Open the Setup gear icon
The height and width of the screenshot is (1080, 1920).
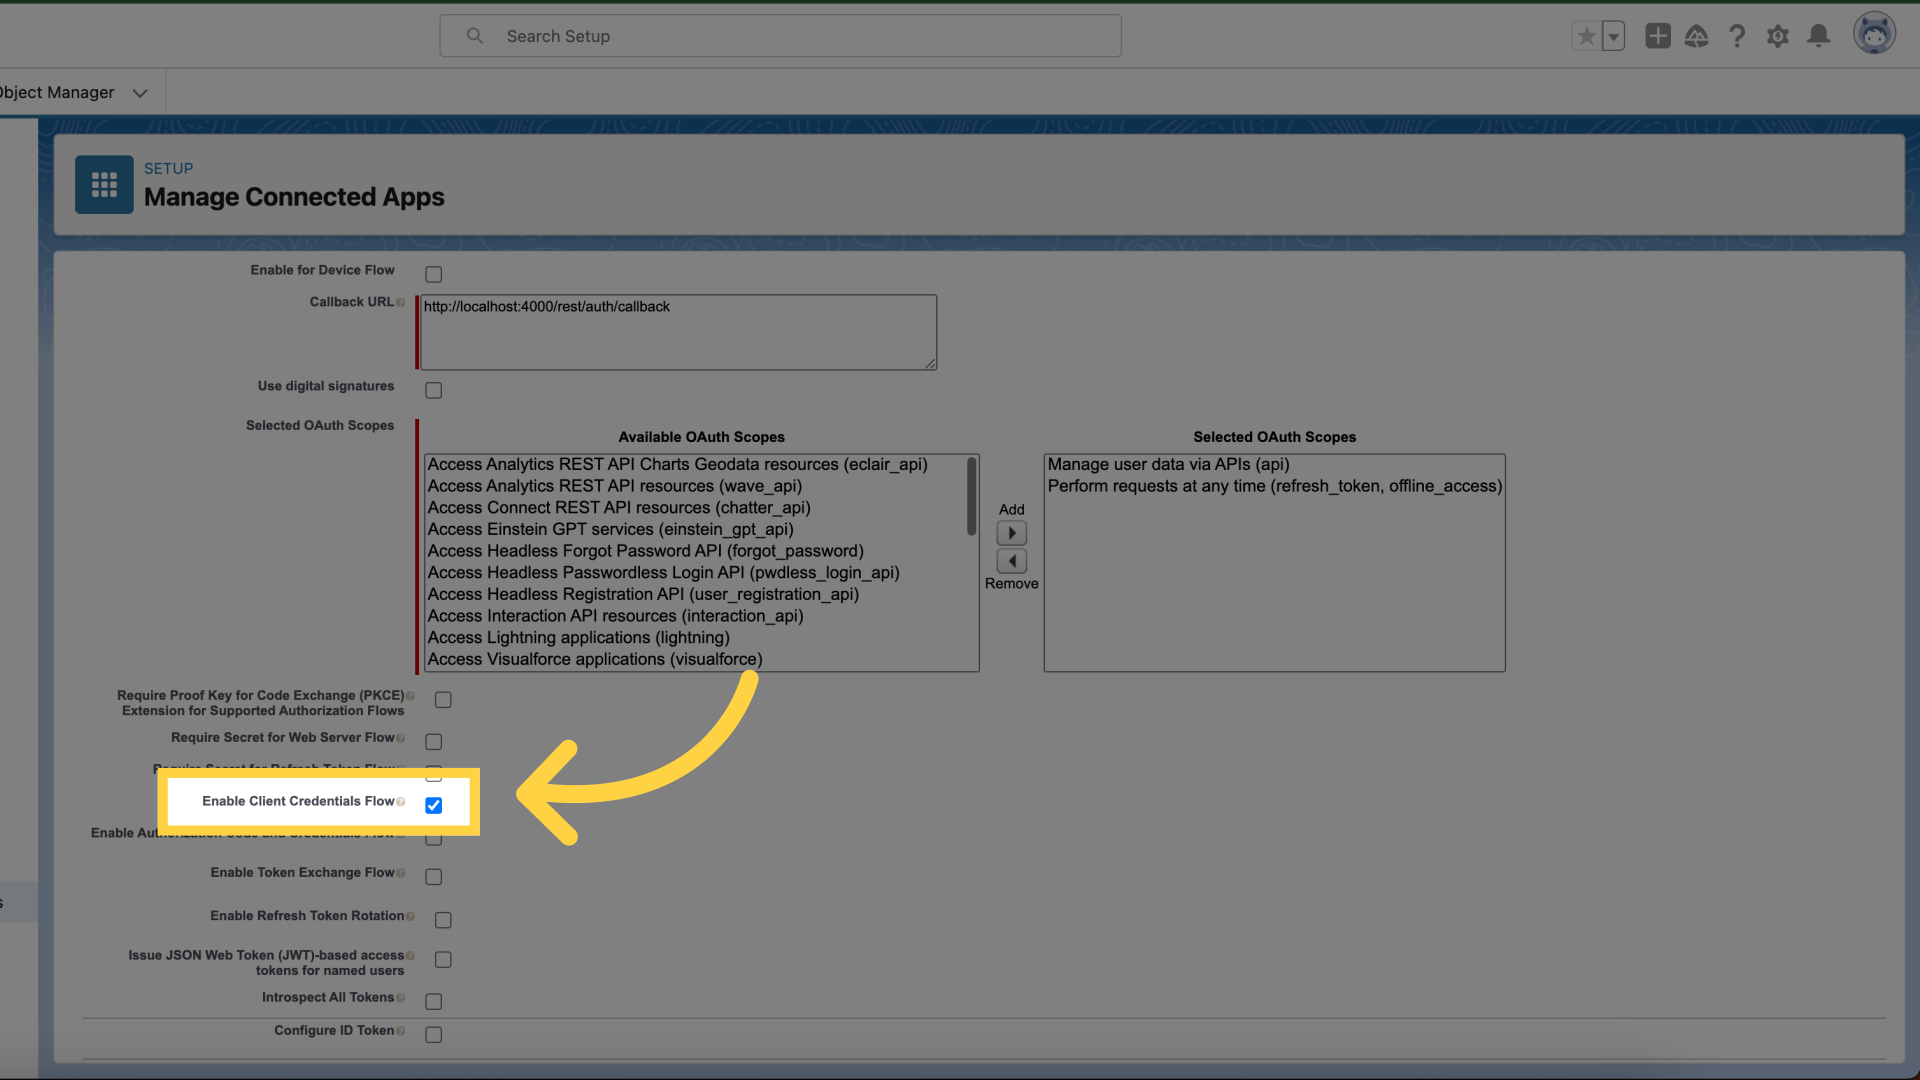[x=1778, y=35]
